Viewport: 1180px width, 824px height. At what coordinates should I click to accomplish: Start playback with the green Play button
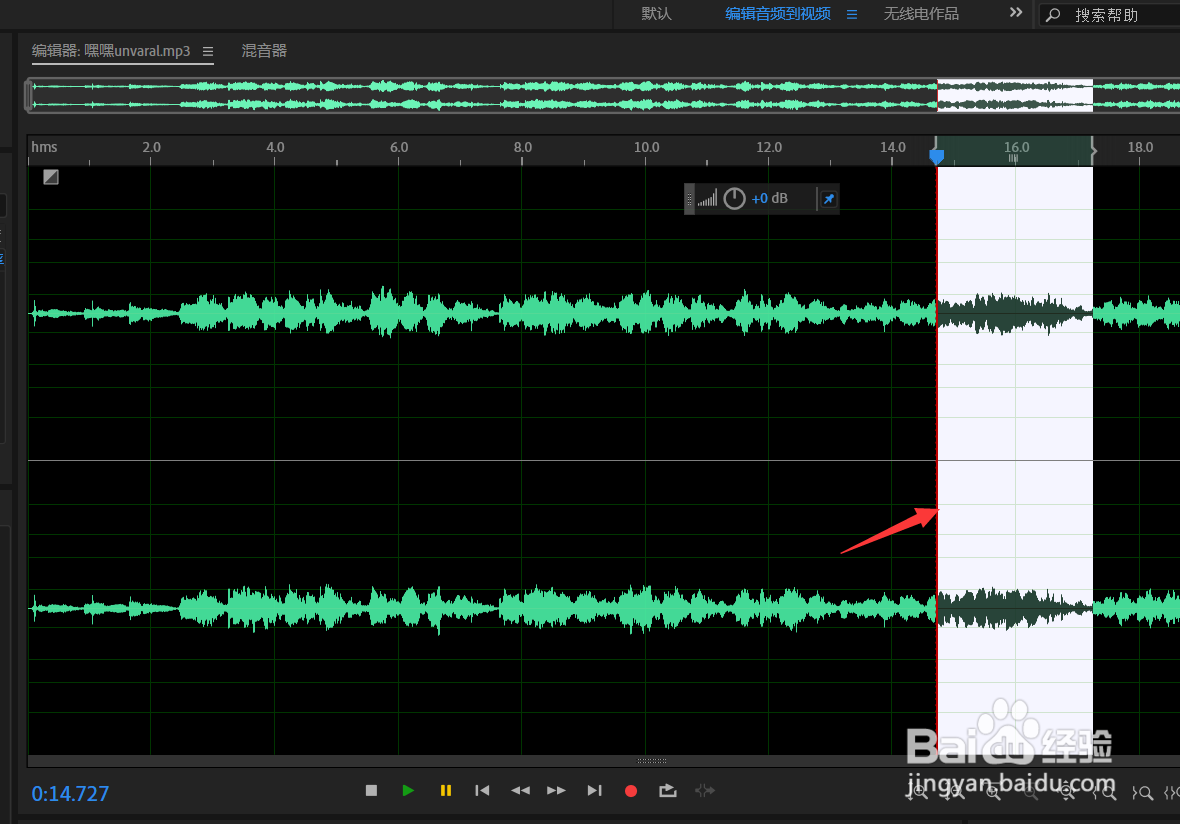[408, 790]
